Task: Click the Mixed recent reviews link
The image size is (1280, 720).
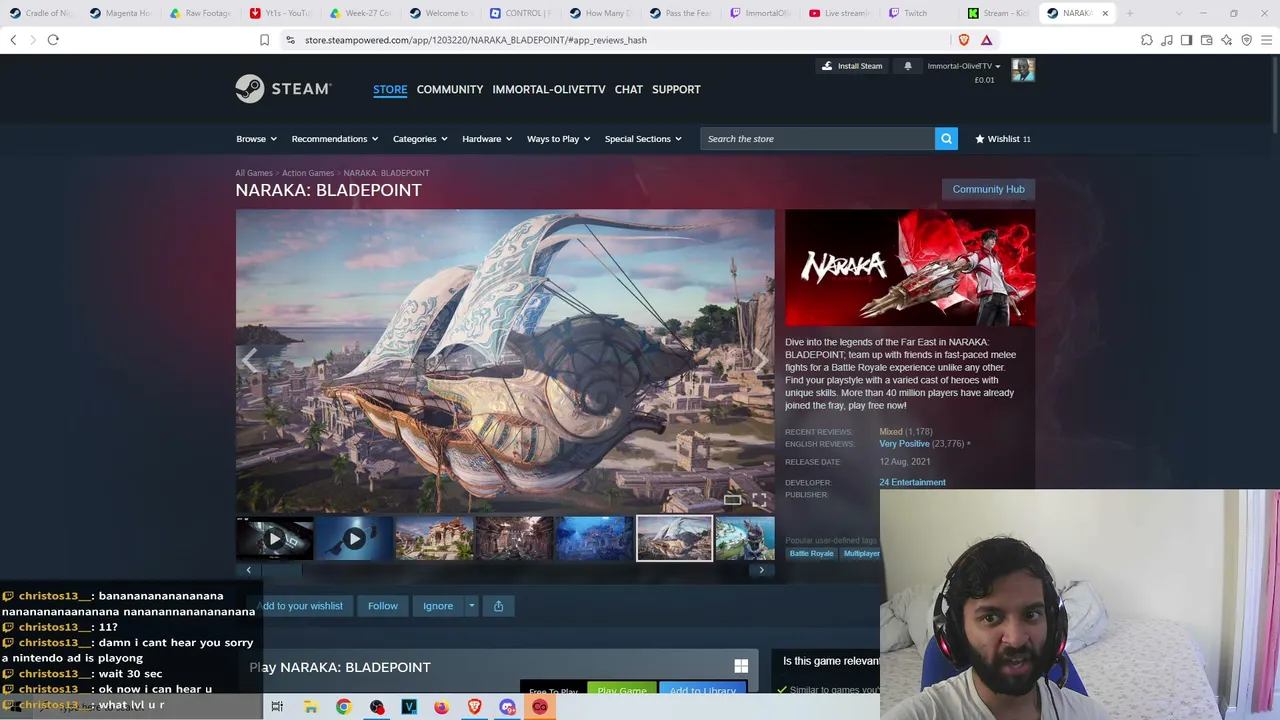Action: click(891, 432)
